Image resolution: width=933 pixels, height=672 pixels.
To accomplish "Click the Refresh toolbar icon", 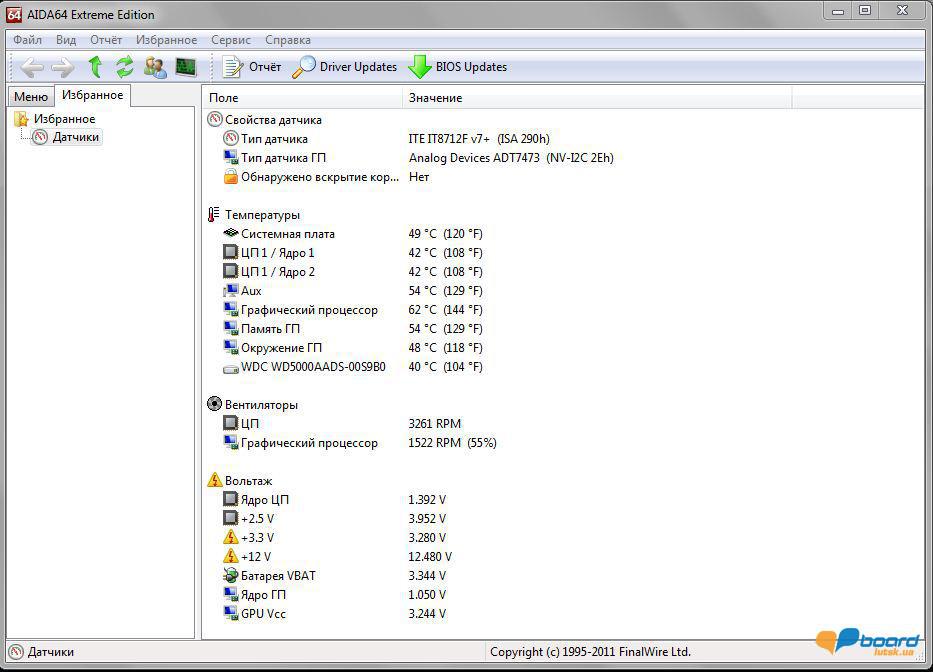I will [125, 67].
